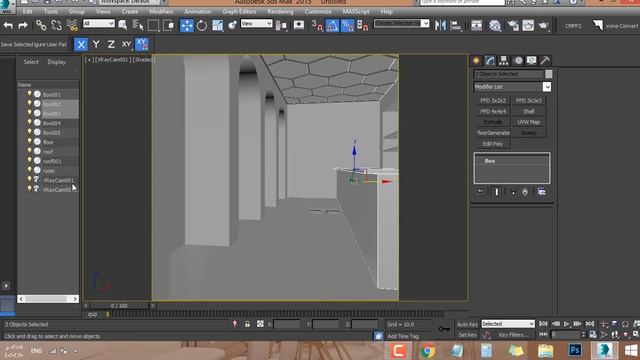Click the Redo arrow in main toolbar
The width and height of the screenshot is (640, 360).
coord(23,25)
